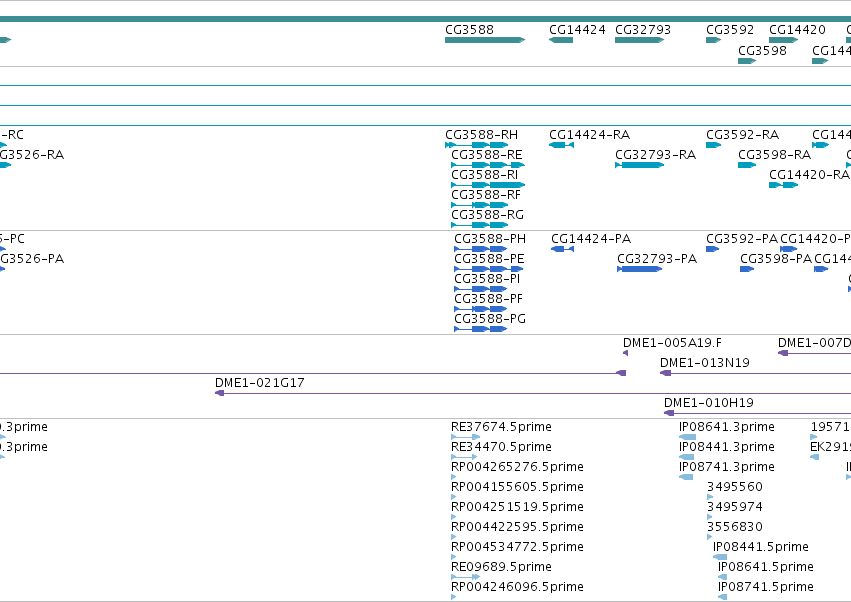This screenshot has height=602, width=851.
Task: Open protein CG3592-PA
Action: [713, 249]
